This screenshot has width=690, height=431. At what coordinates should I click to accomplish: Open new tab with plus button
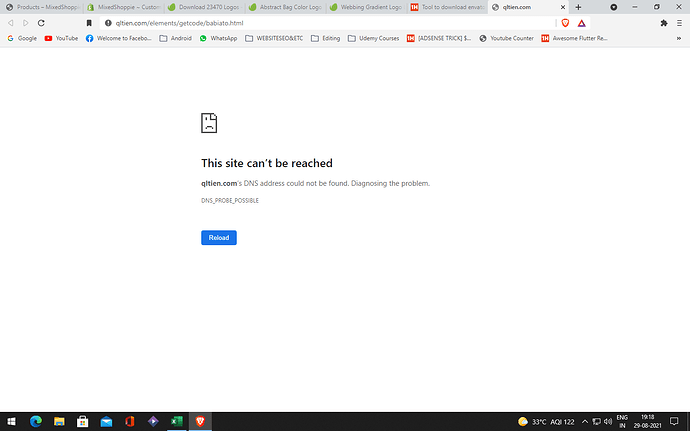(578, 7)
